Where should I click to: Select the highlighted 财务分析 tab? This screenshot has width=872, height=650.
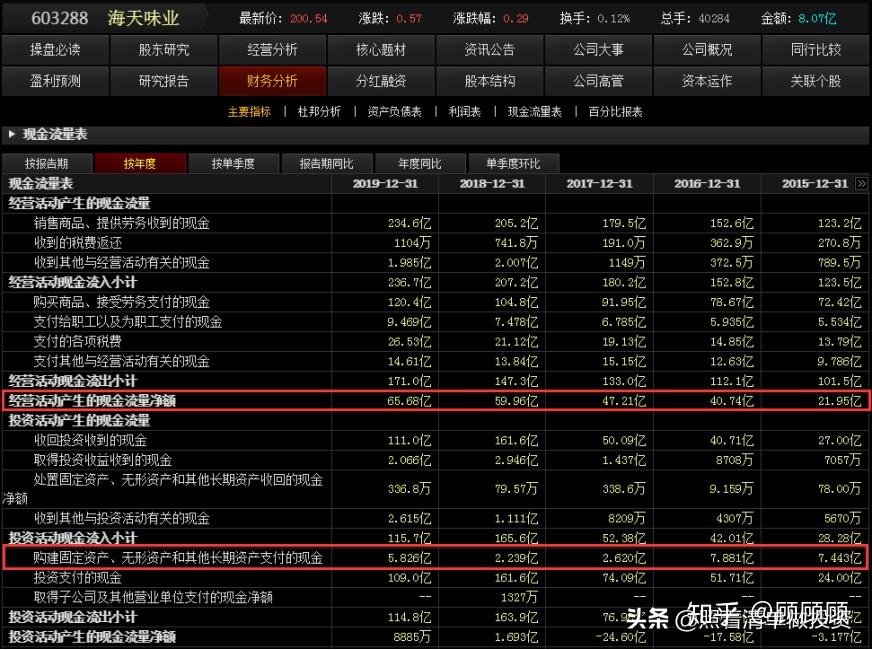[272, 81]
